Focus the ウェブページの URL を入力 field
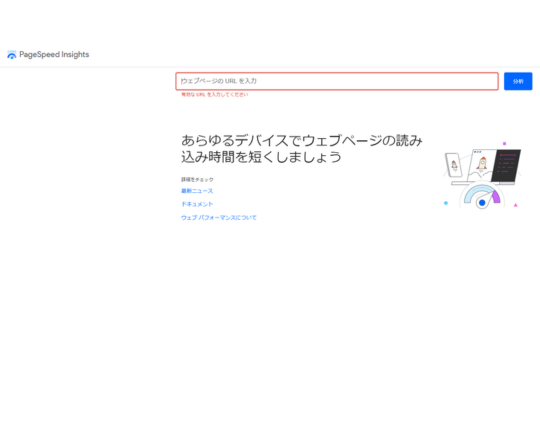This screenshot has height=430, width=540. tap(337, 81)
